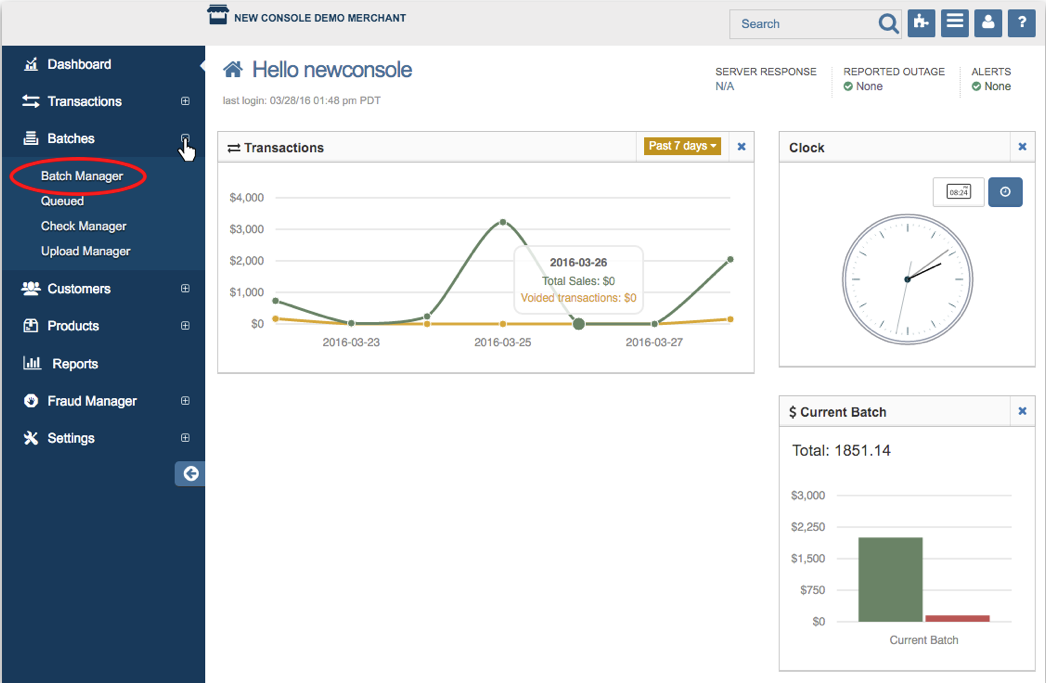
Task: Click the question mark help icon
Action: pos(1021,22)
